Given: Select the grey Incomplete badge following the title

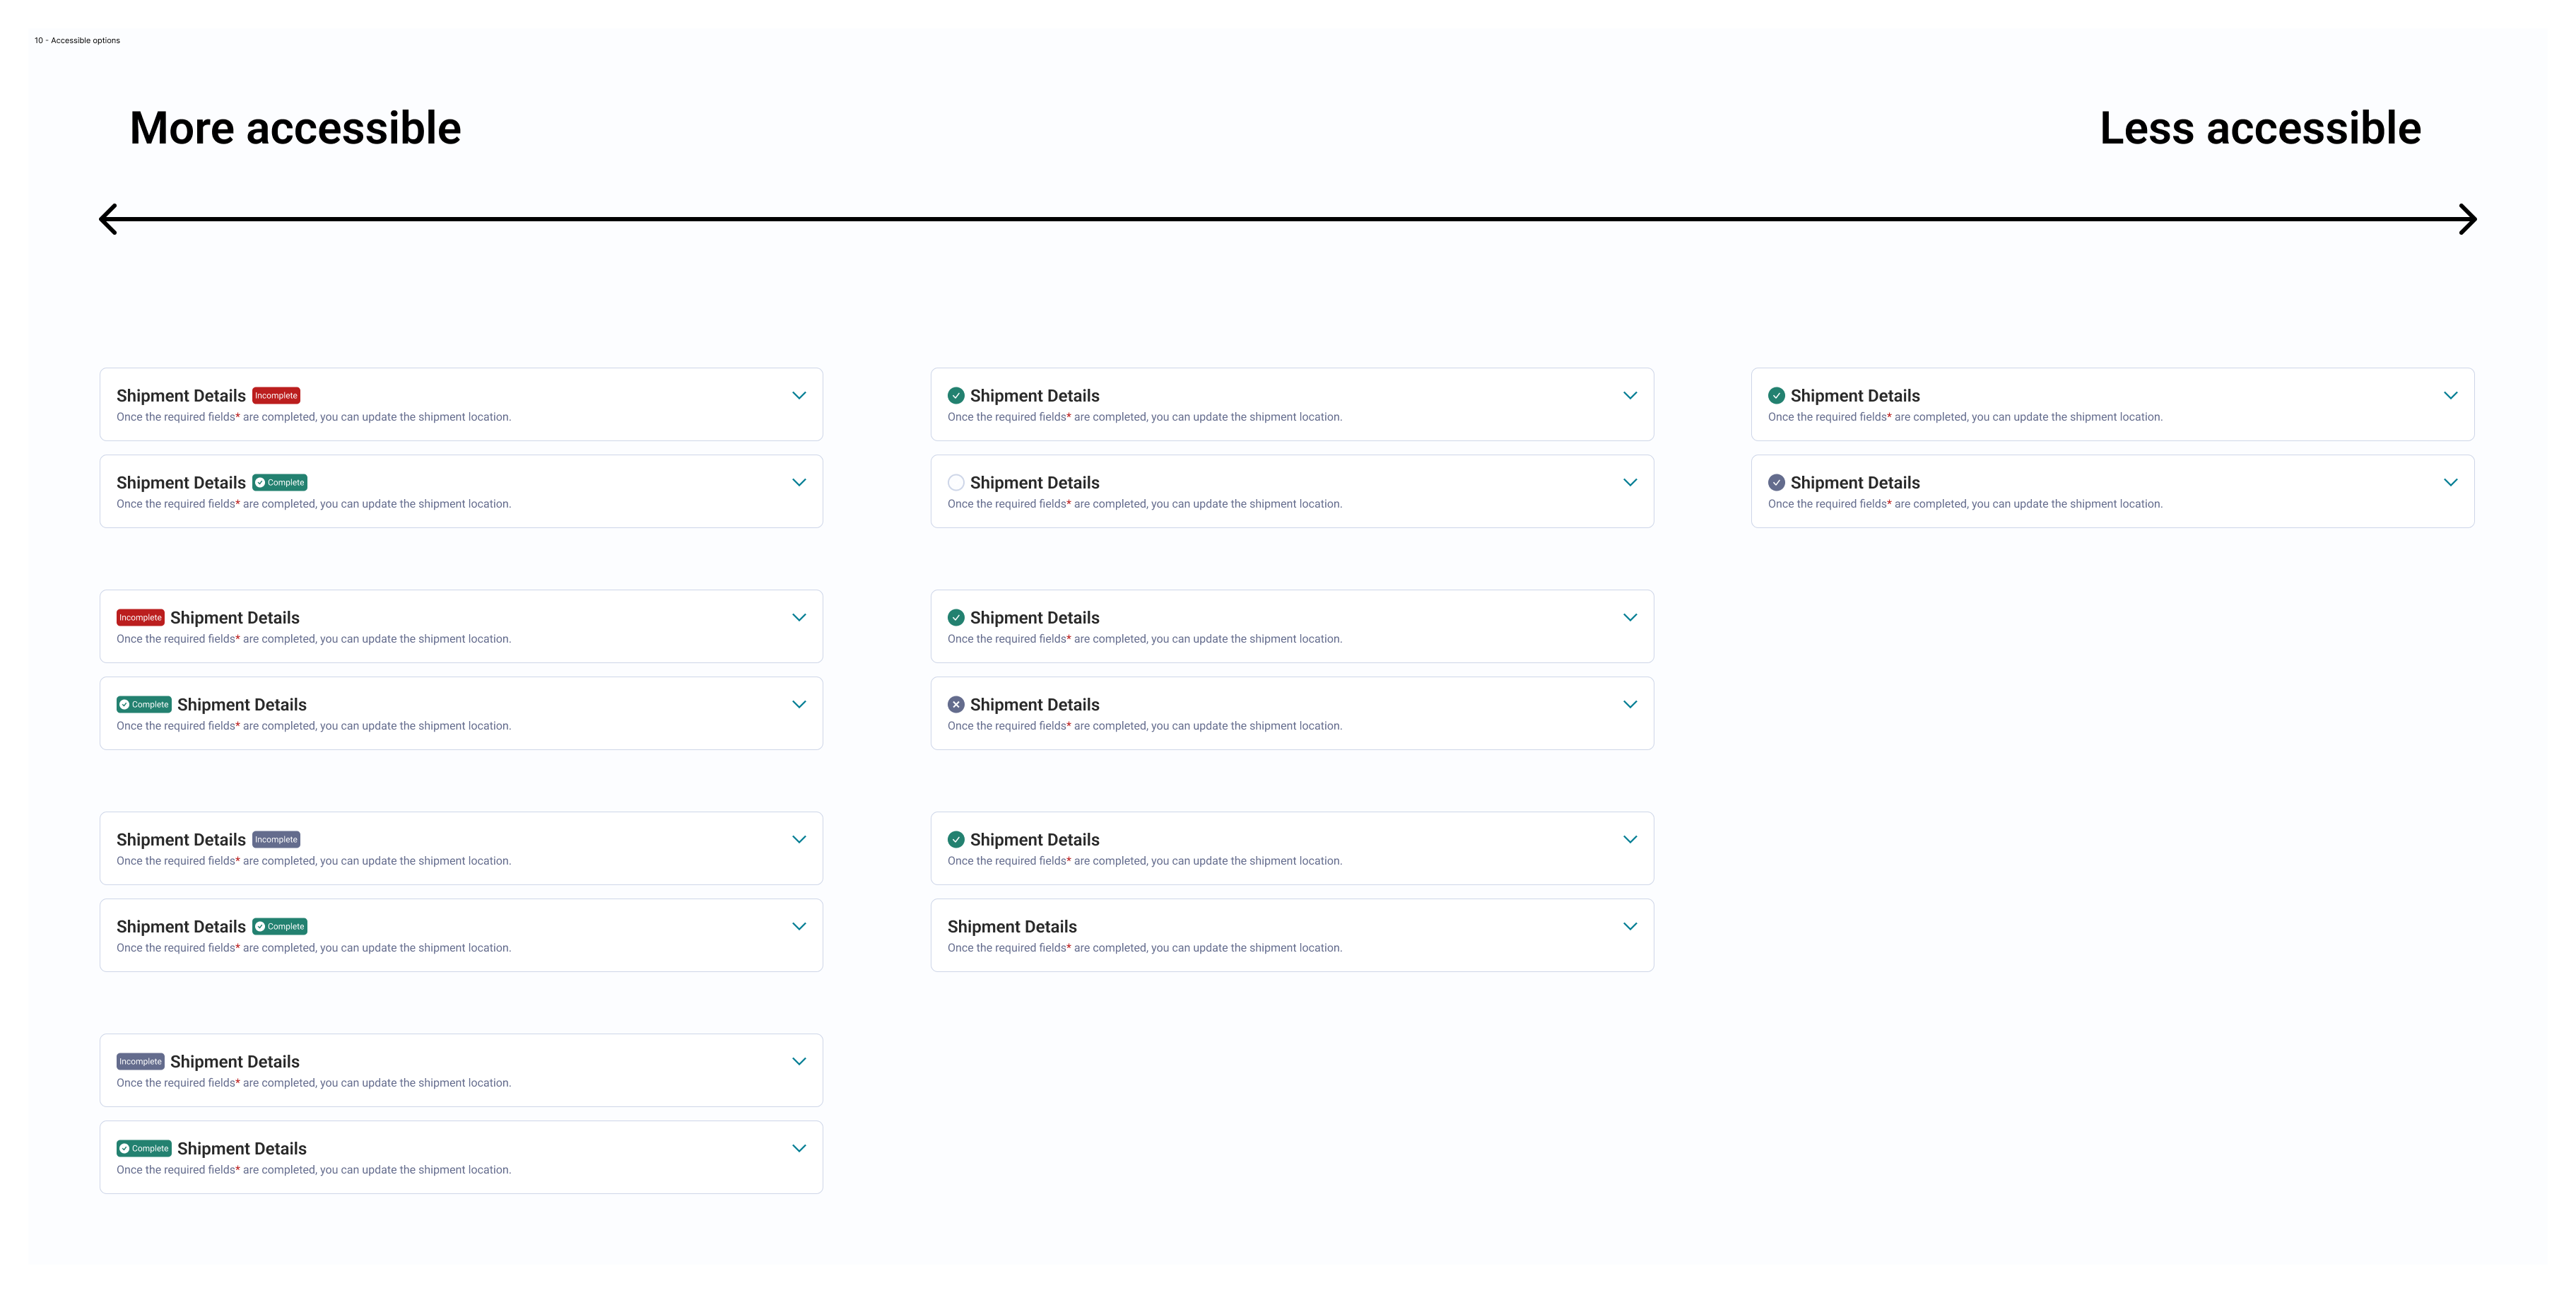Looking at the screenshot, I should tap(276, 839).
